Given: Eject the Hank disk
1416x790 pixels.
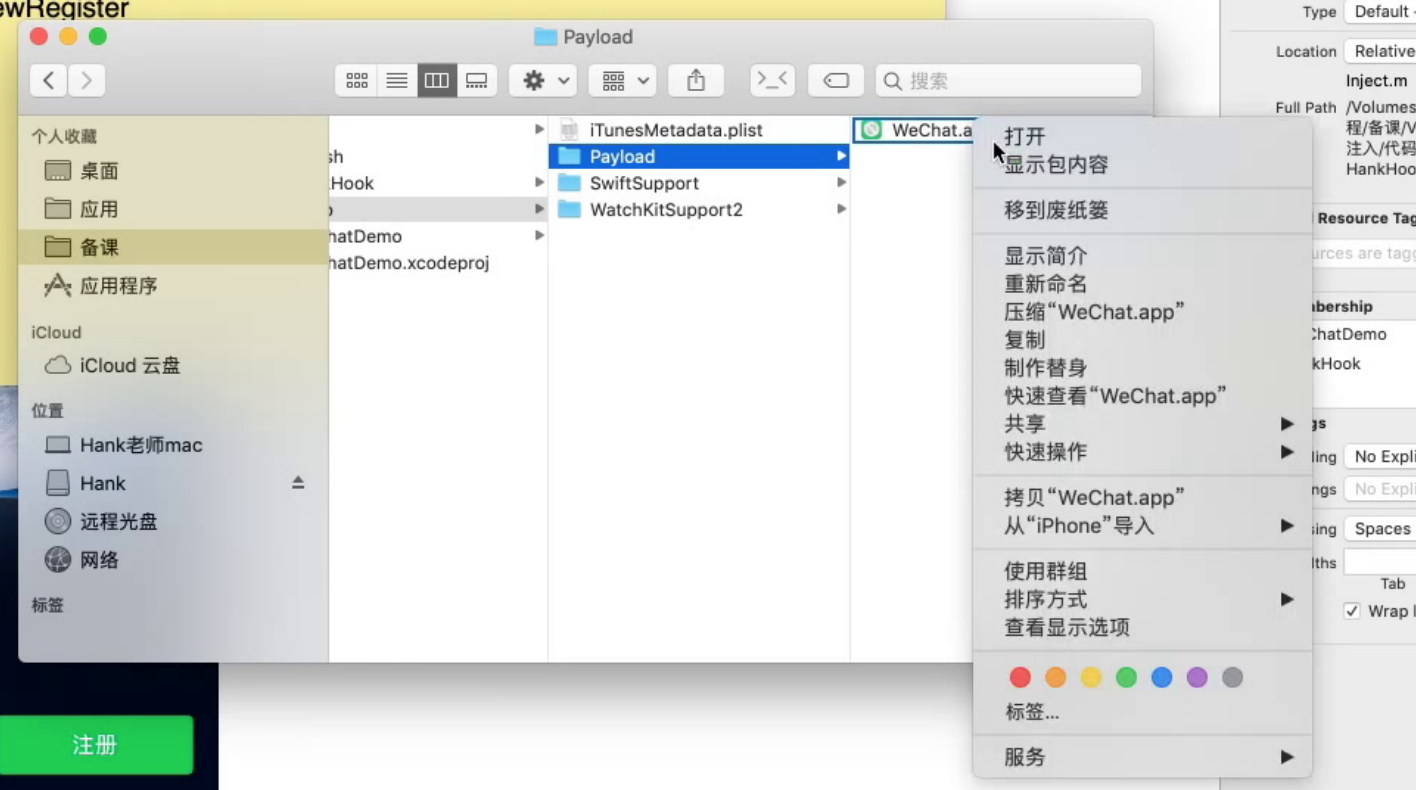Looking at the screenshot, I should coord(298,483).
